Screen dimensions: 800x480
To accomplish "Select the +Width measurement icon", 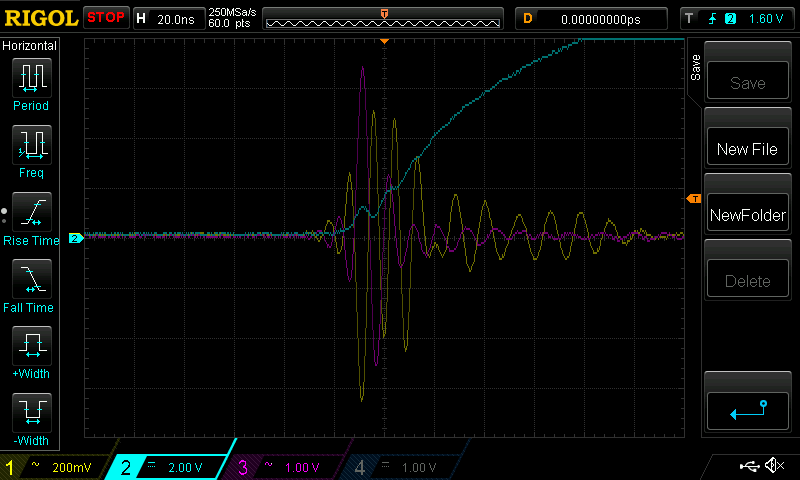I will pyautogui.click(x=32, y=346).
